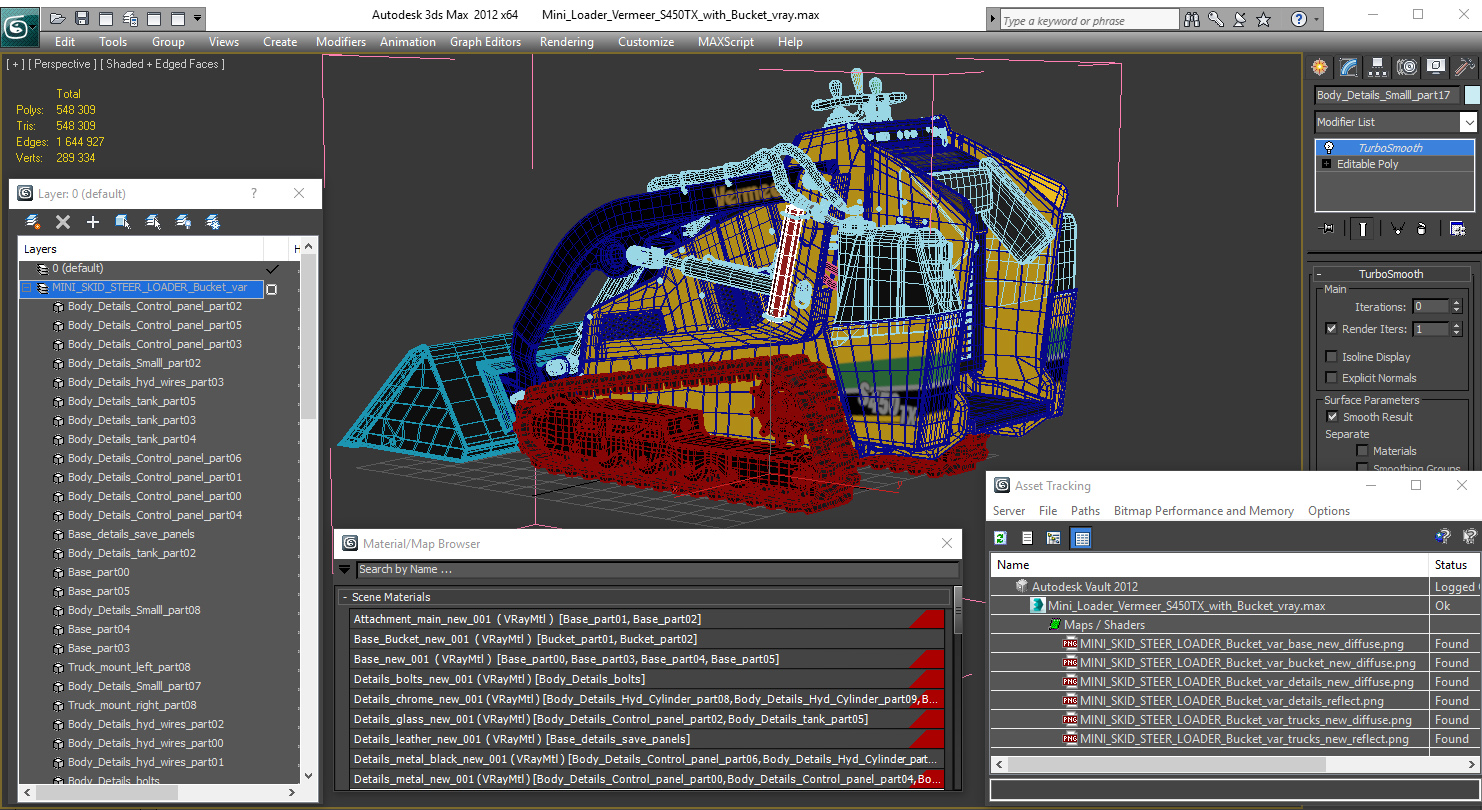Image resolution: width=1482 pixels, height=810 pixels.
Task: Click Status column header in Asset Tracking
Action: pyautogui.click(x=1453, y=565)
